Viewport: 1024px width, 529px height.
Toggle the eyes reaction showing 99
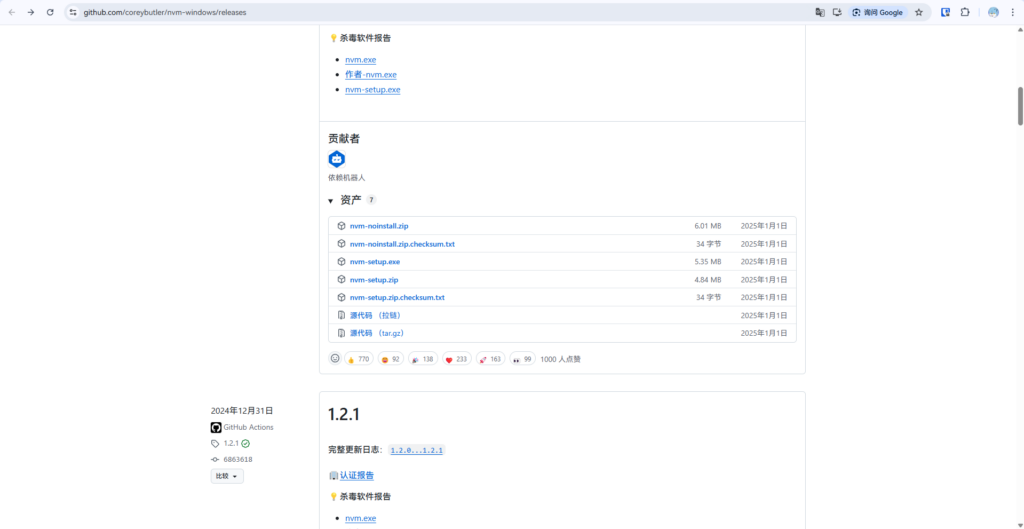[522, 359]
